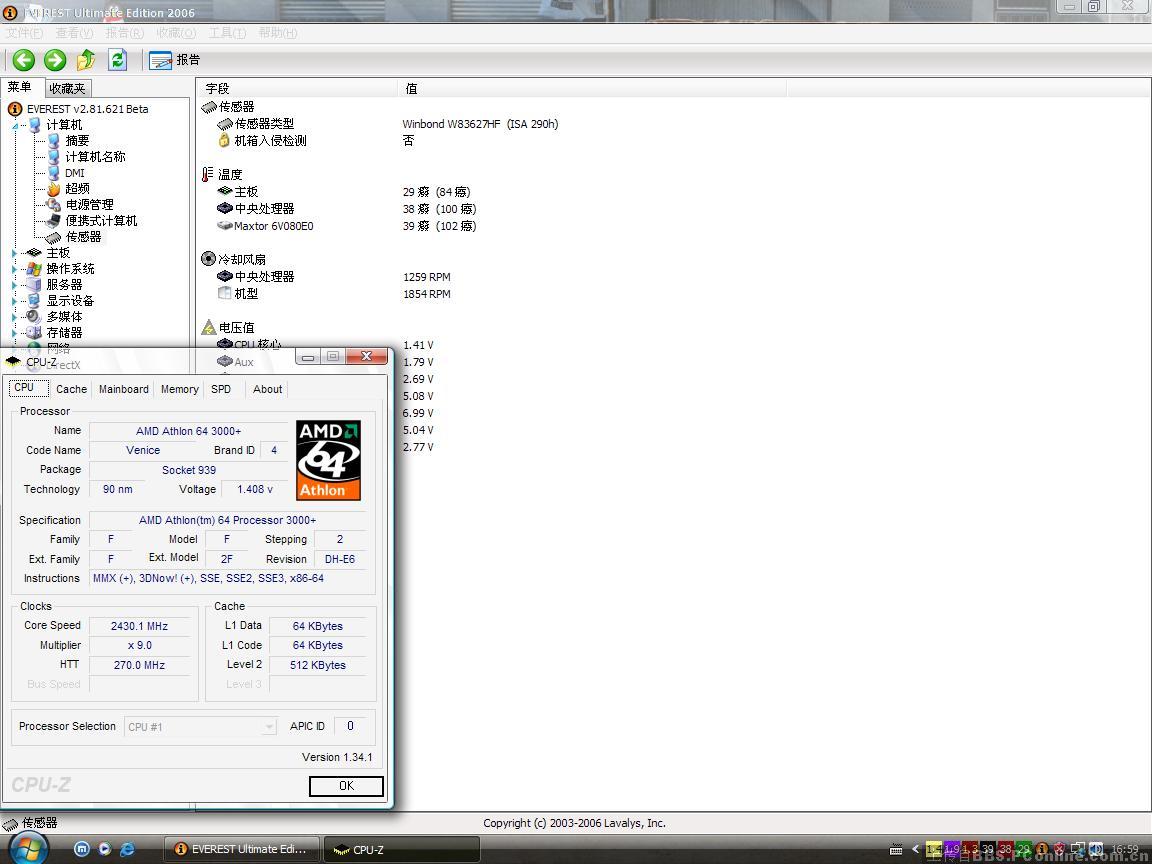Open the 查看(V) menu
This screenshot has height=864, width=1152.
point(74,33)
